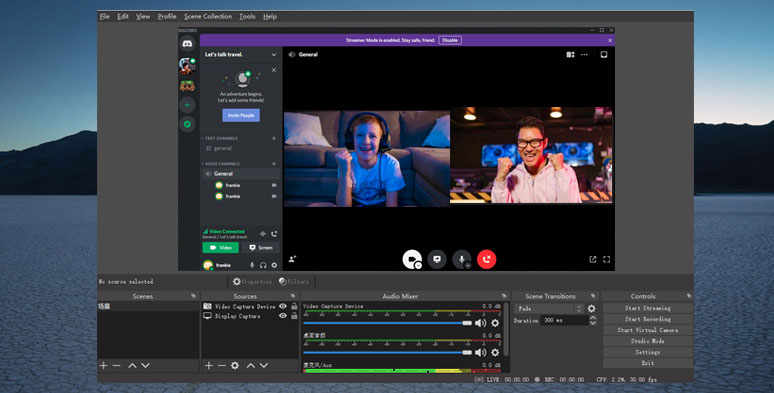The image size is (774, 393).
Task: Click the invite-friend icon at call bottom left
Action: point(292,259)
